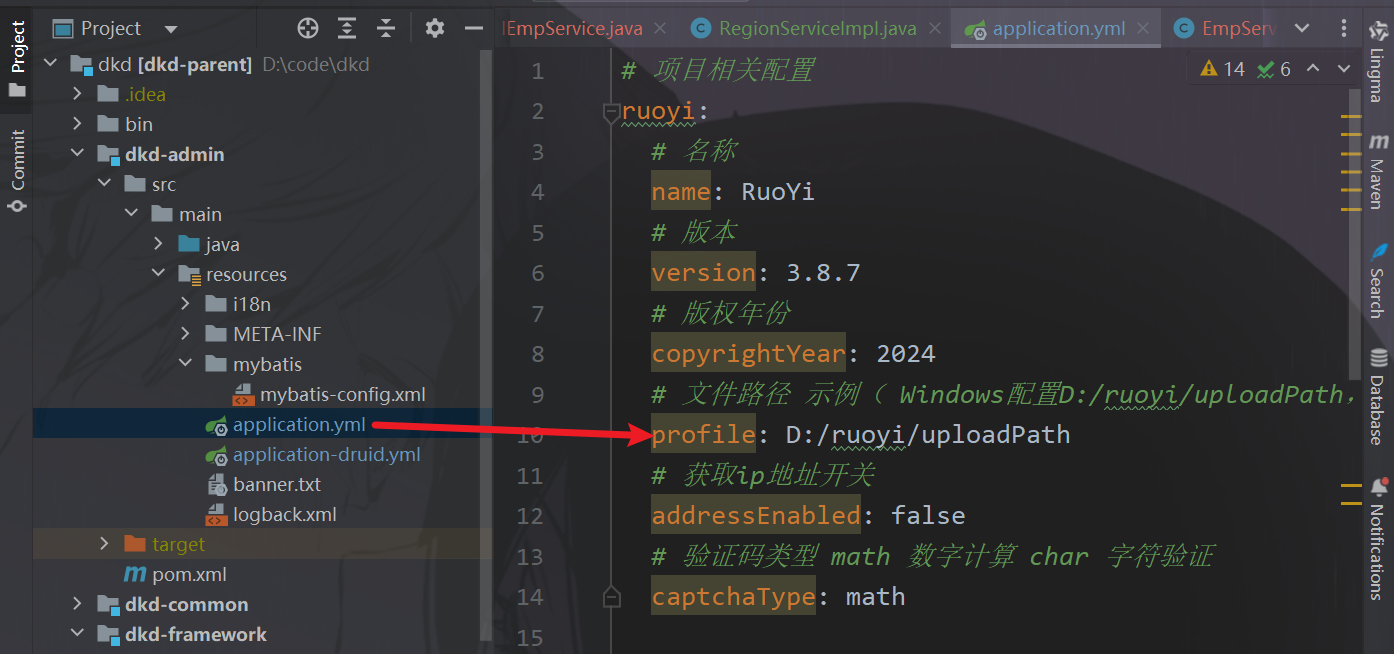
Task: Select banner.txt file
Action: (277, 485)
